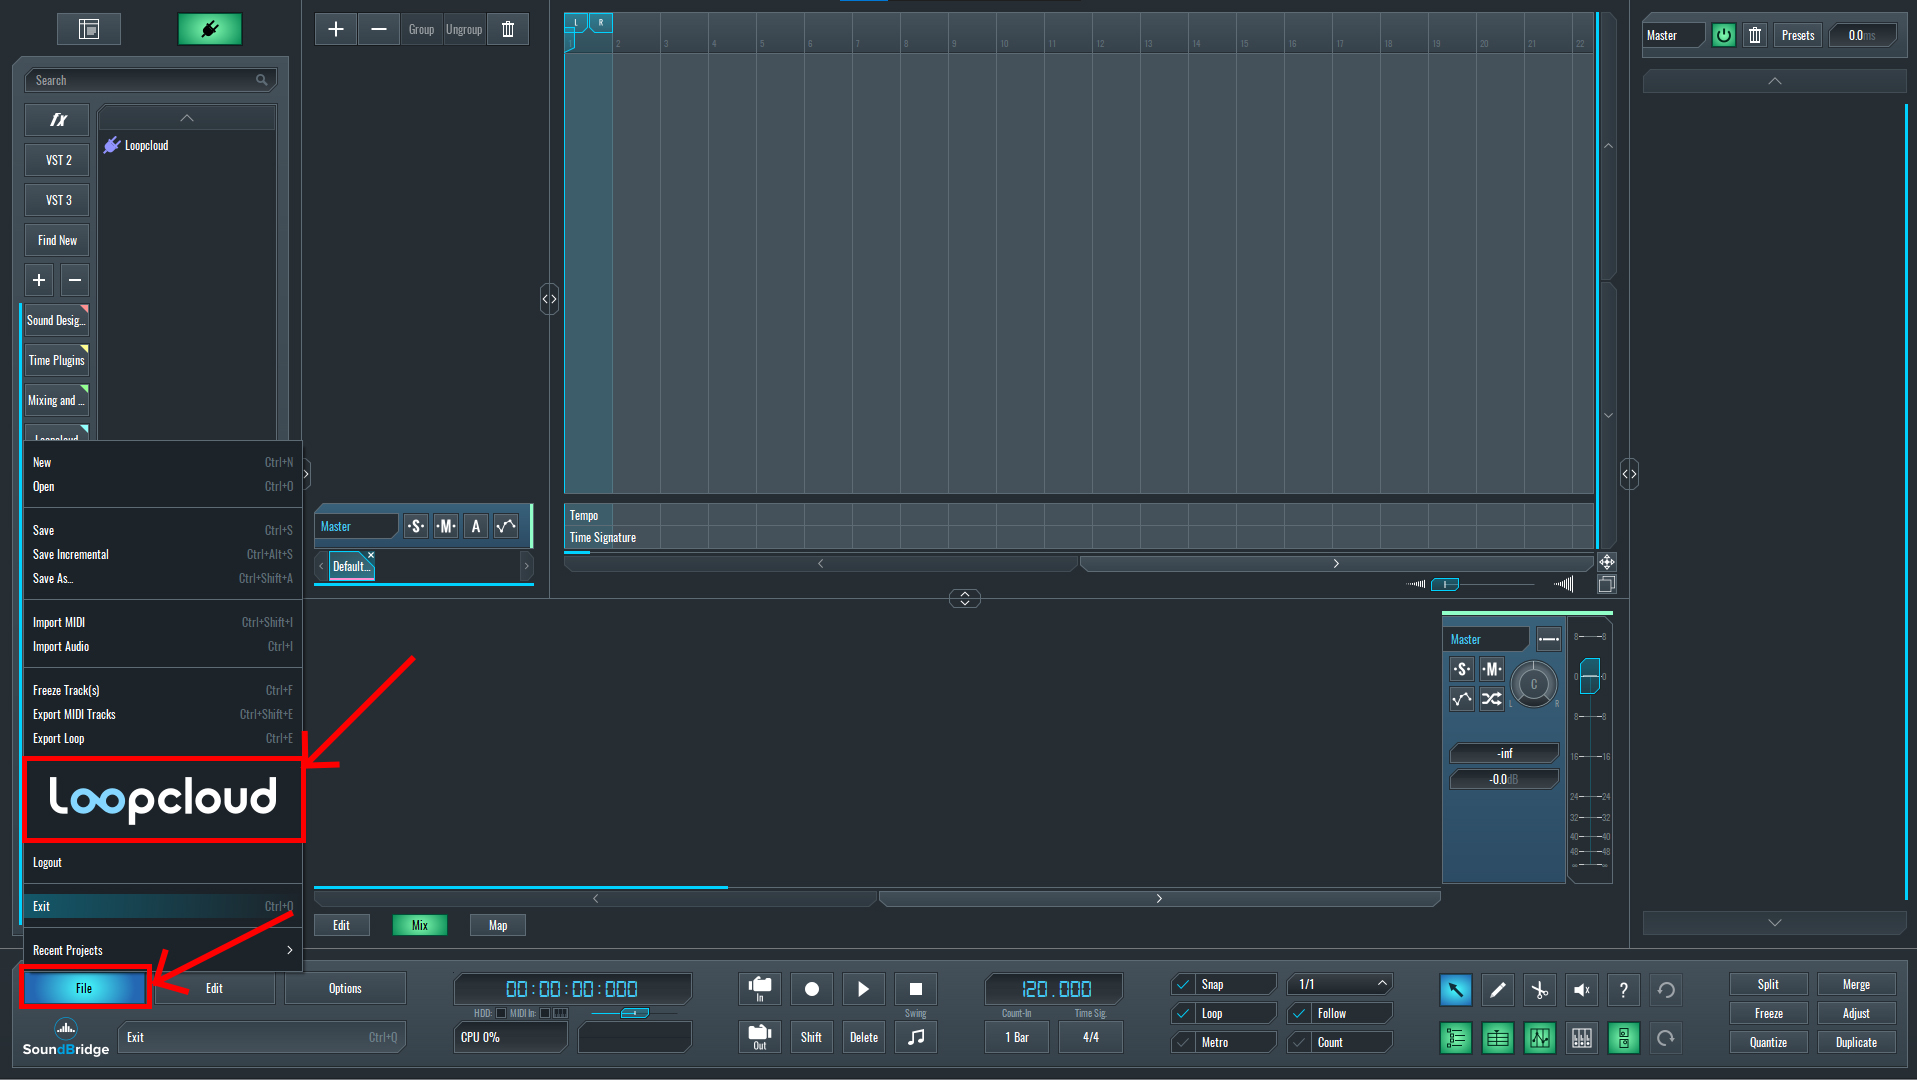The width and height of the screenshot is (1917, 1080).
Task: Toggle the Count checkbox
Action: pos(1299,1042)
